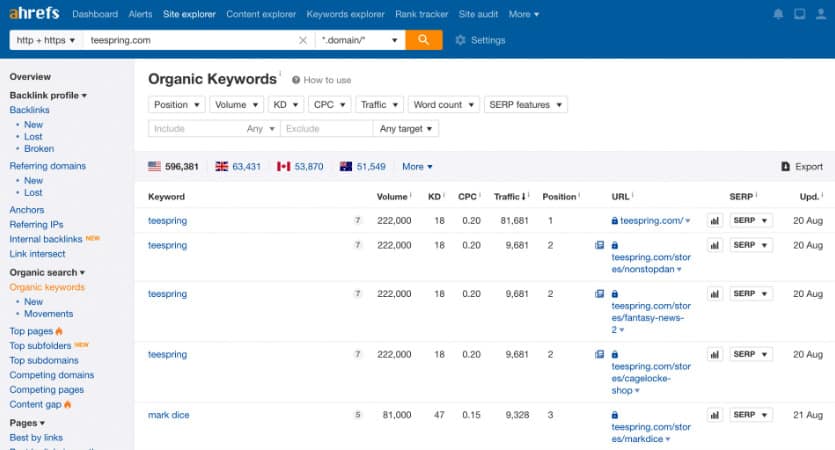The width and height of the screenshot is (835, 450).
Task: Open the chart icon for mark dice row
Action: [714, 415]
